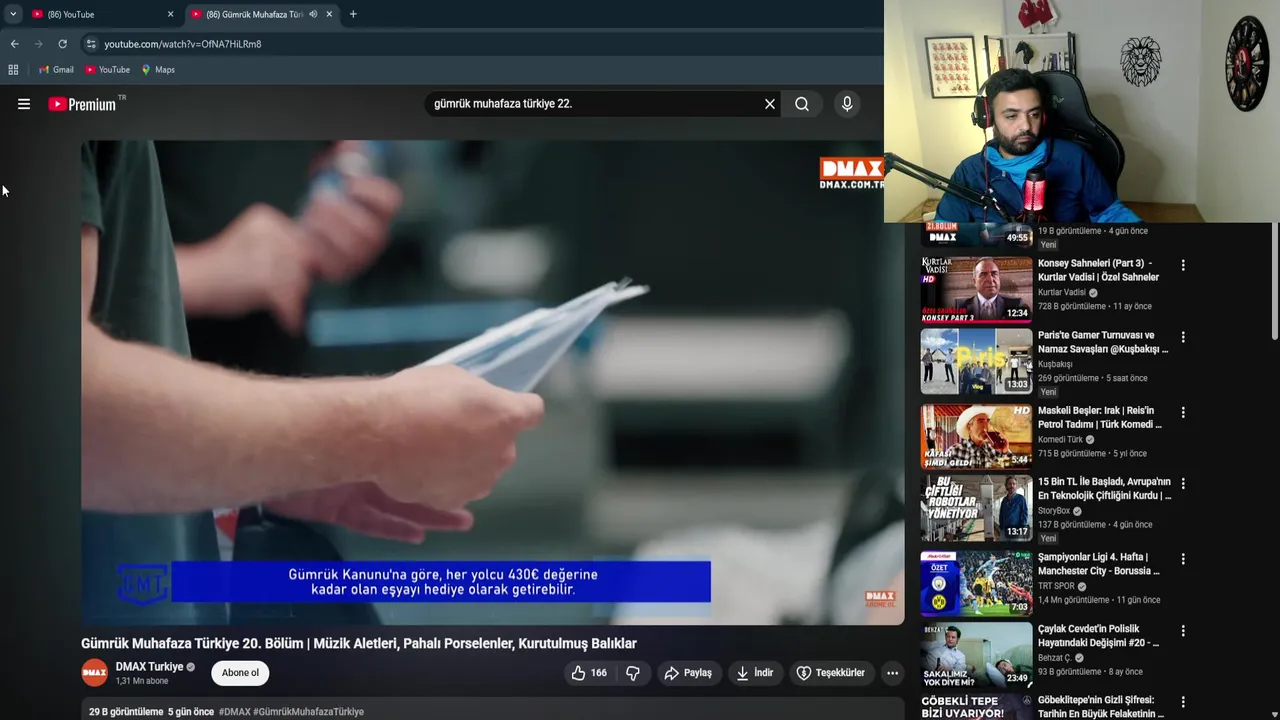Click into the search text field
This screenshot has width=1280, height=720.
[x=594, y=104]
